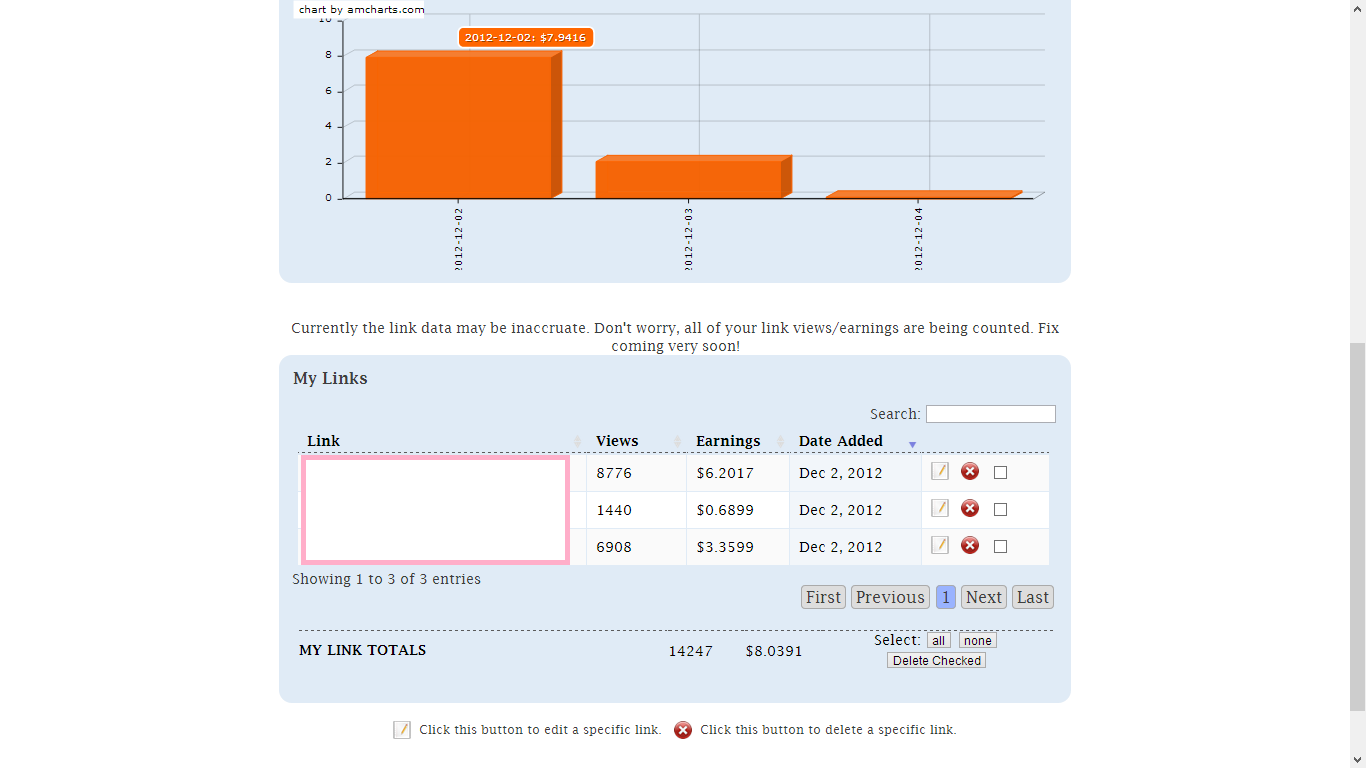
Task: Click the MY LINK TOTALS label
Action: tap(363, 650)
